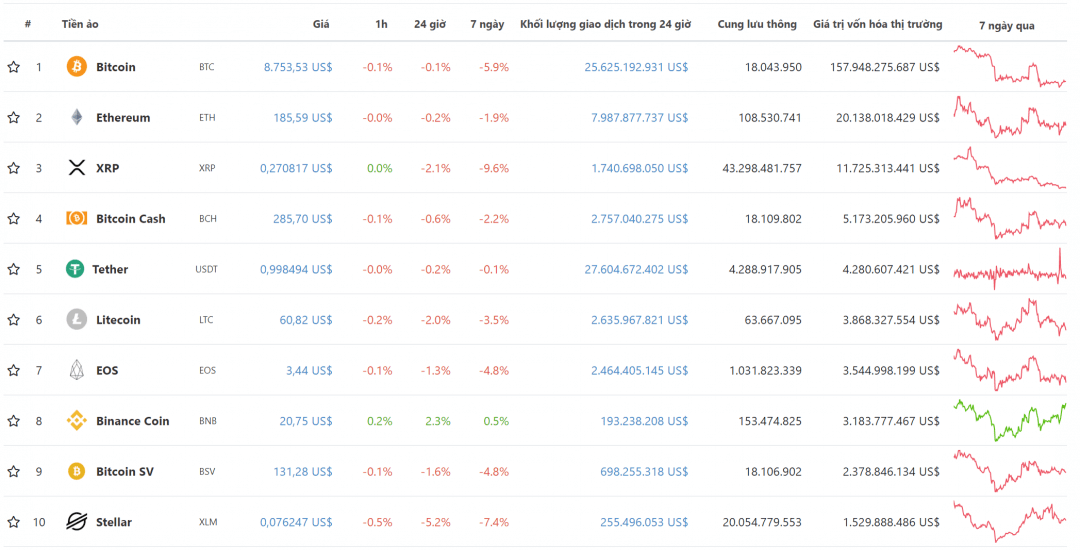Click Bitcoin volume 25.625.192.931 US$
The image size is (1080, 550).
coord(636,67)
